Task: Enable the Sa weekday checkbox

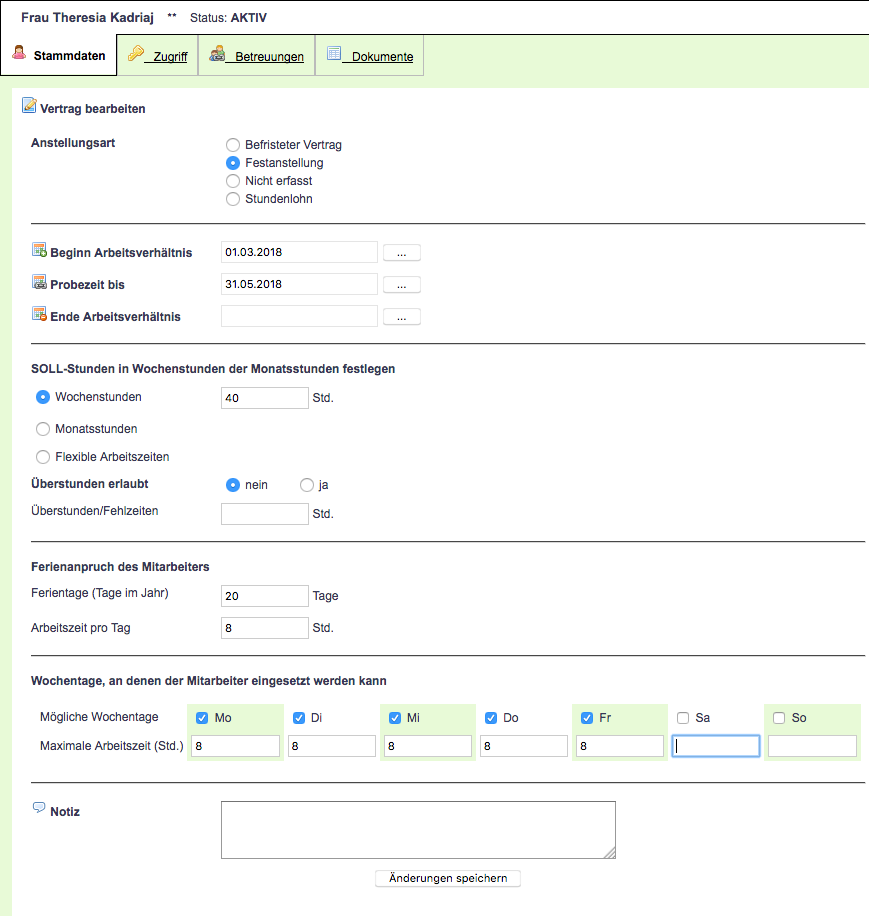Action: click(683, 718)
